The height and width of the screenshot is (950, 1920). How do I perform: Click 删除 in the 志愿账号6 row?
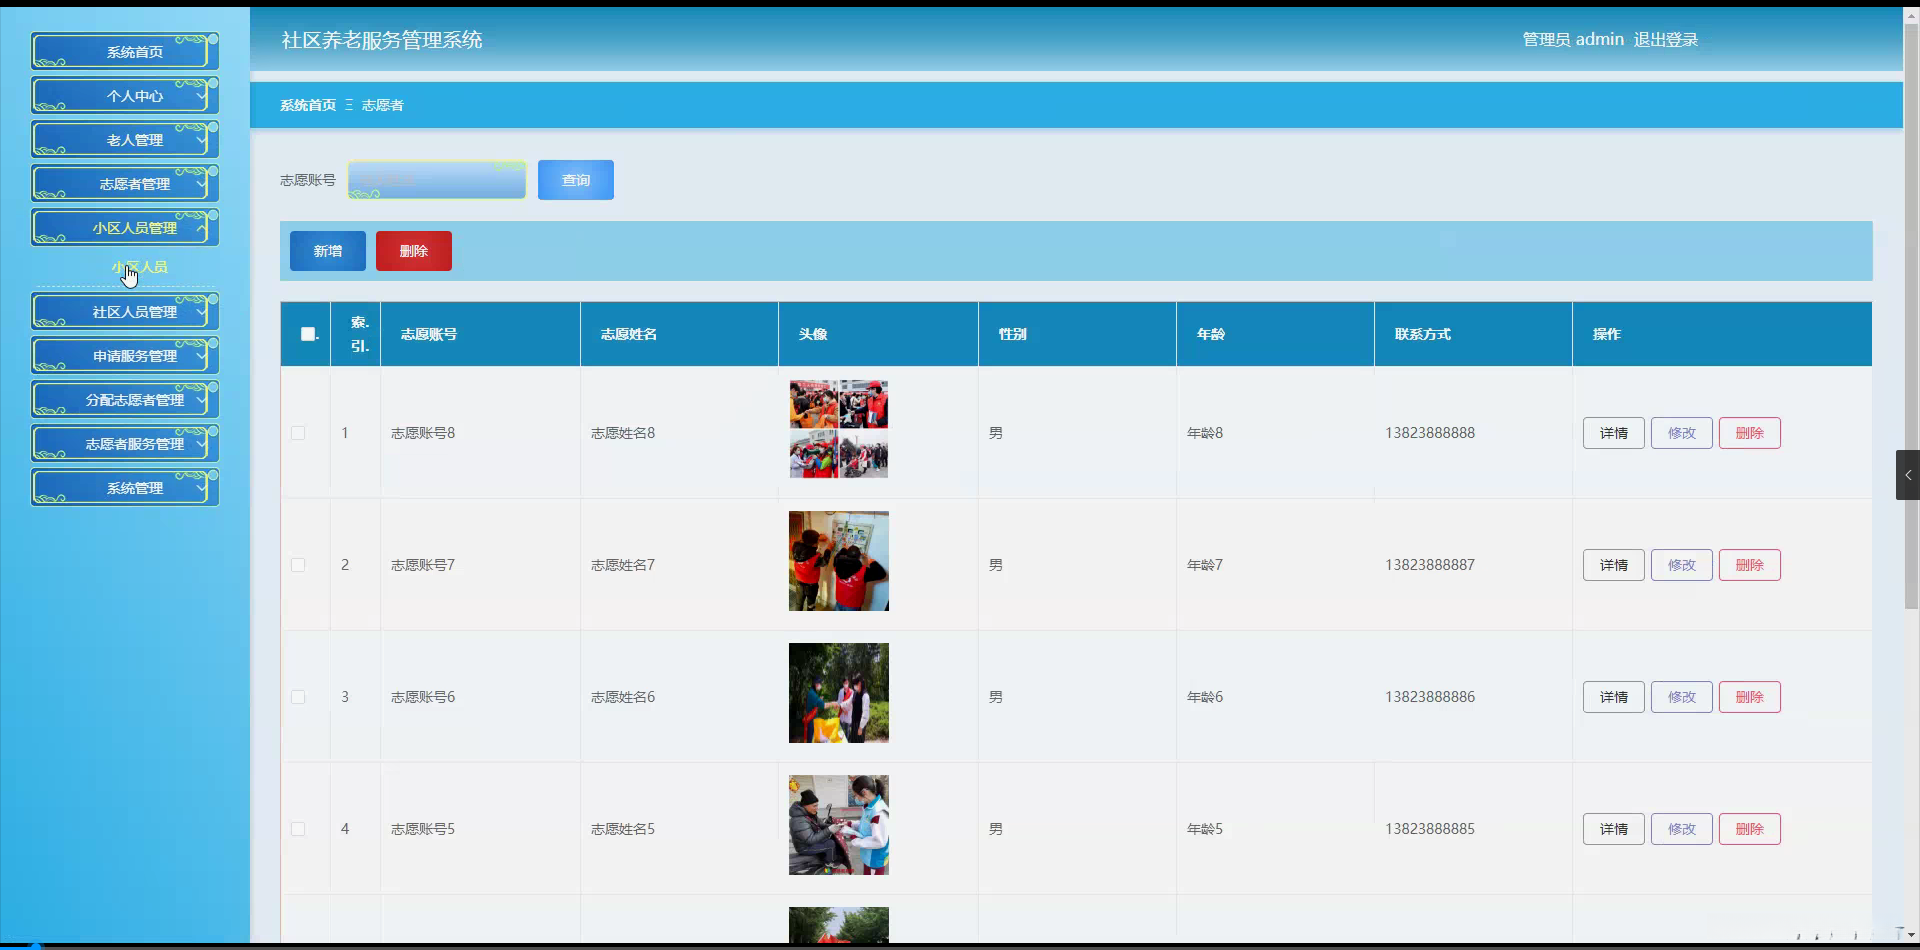click(x=1750, y=697)
